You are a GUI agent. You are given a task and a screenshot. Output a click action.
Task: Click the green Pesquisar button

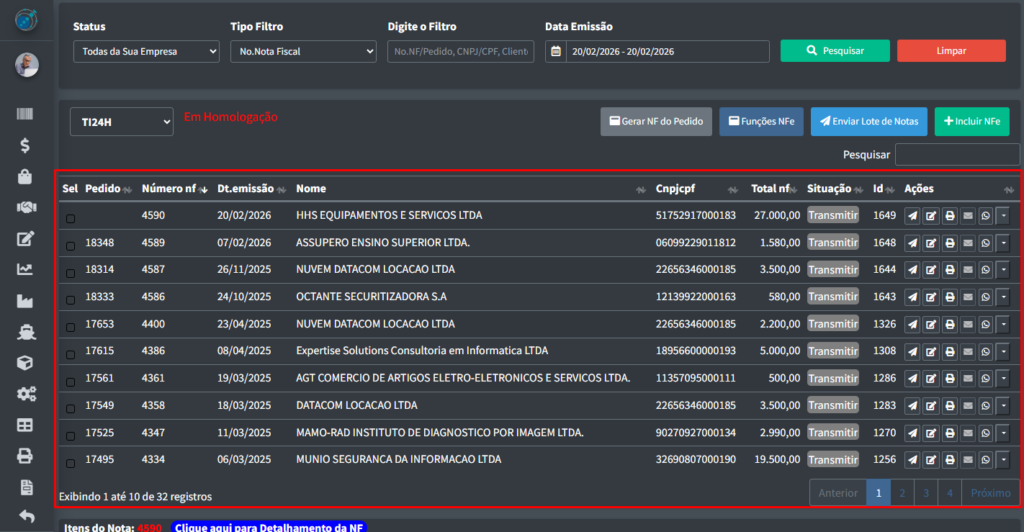(835, 51)
